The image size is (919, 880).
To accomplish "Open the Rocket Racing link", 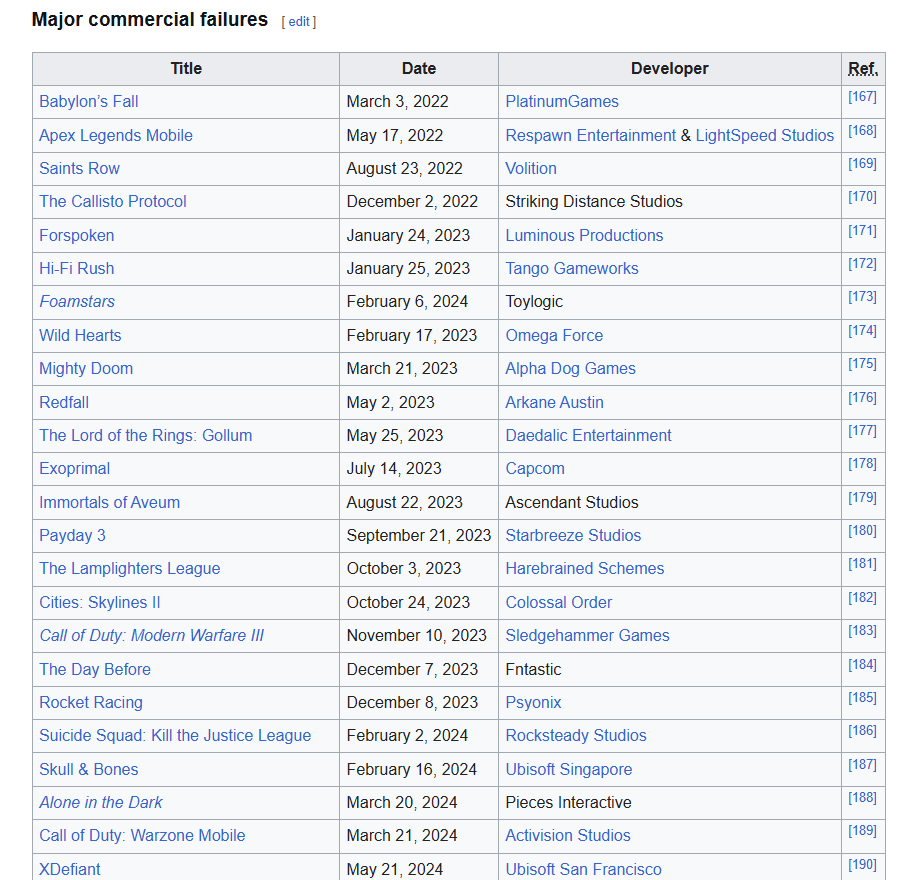I will click(x=91, y=702).
